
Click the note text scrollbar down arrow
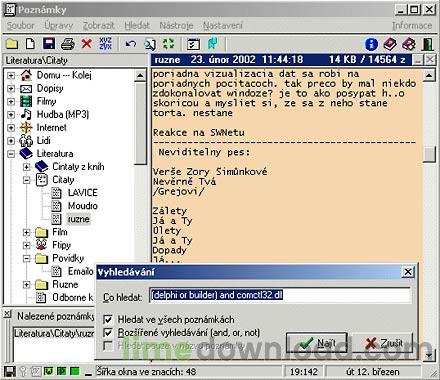pyautogui.click(x=429, y=356)
